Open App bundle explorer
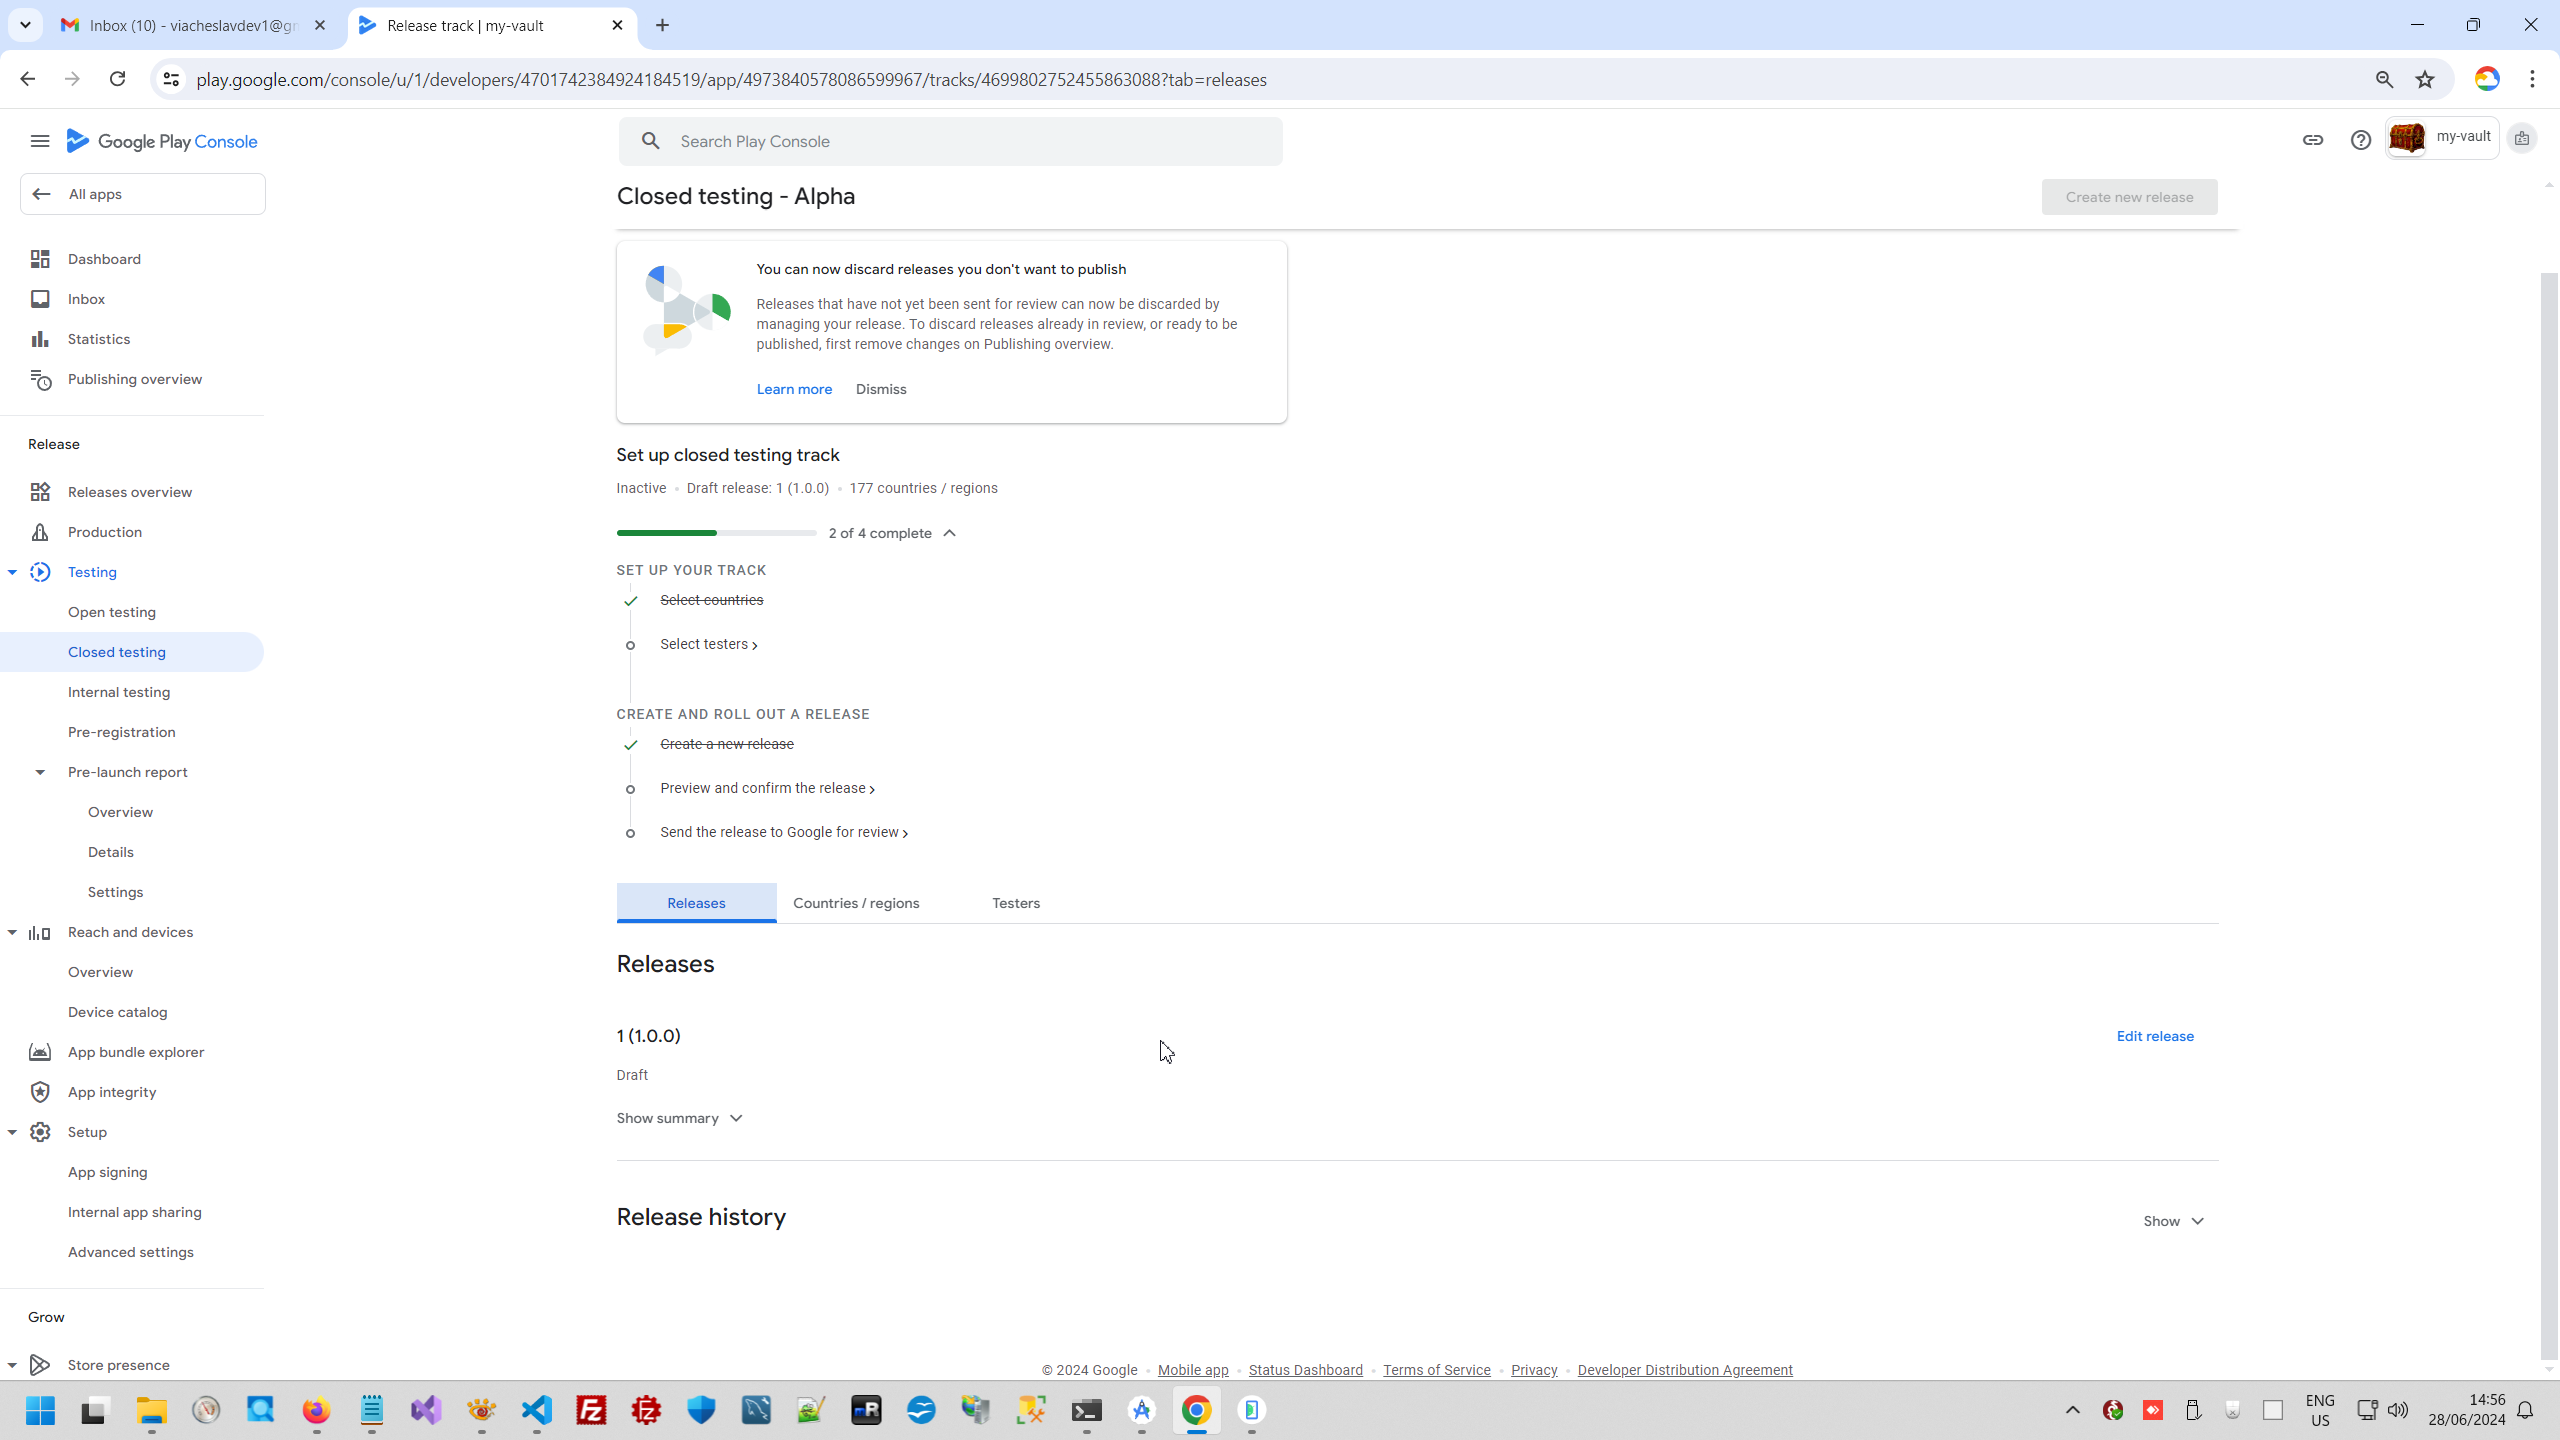The height and width of the screenshot is (1440, 2560). pyautogui.click(x=135, y=1052)
